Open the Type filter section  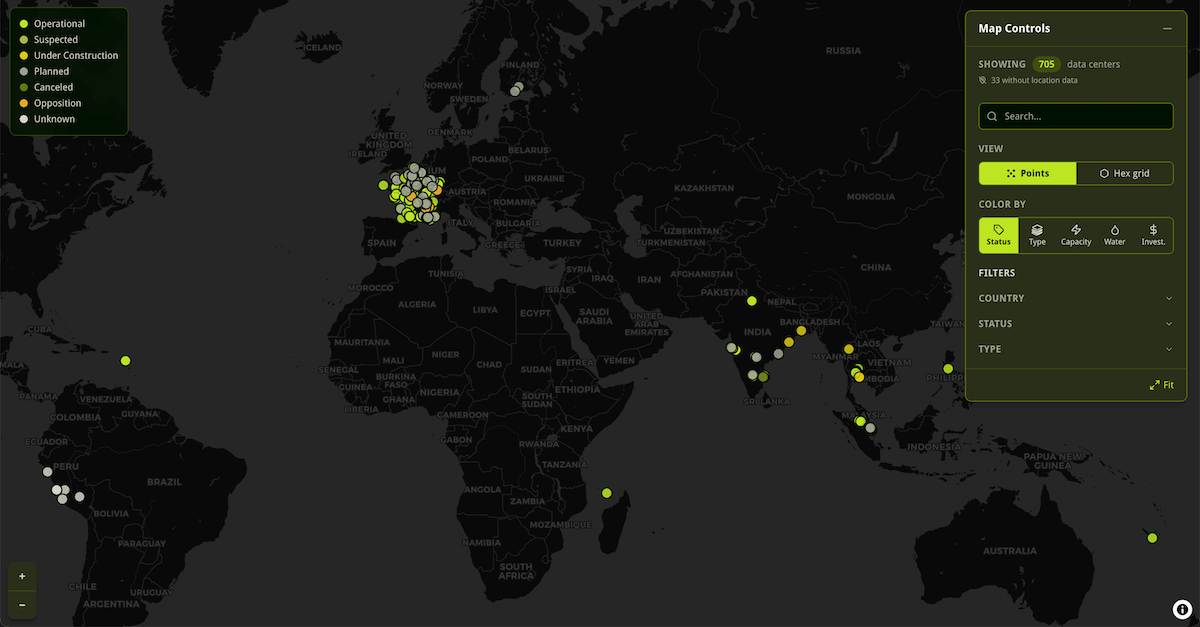pyautogui.click(x=1075, y=349)
